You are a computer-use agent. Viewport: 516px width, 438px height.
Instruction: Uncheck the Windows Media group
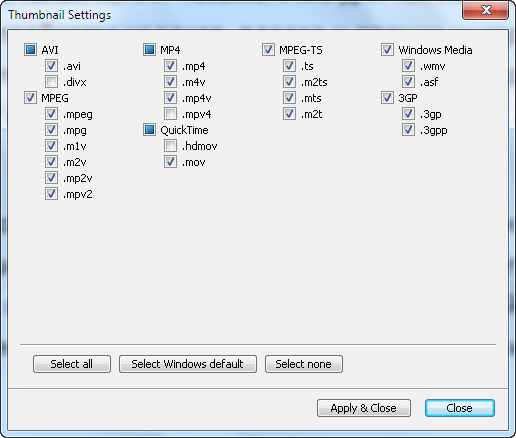[x=387, y=50]
